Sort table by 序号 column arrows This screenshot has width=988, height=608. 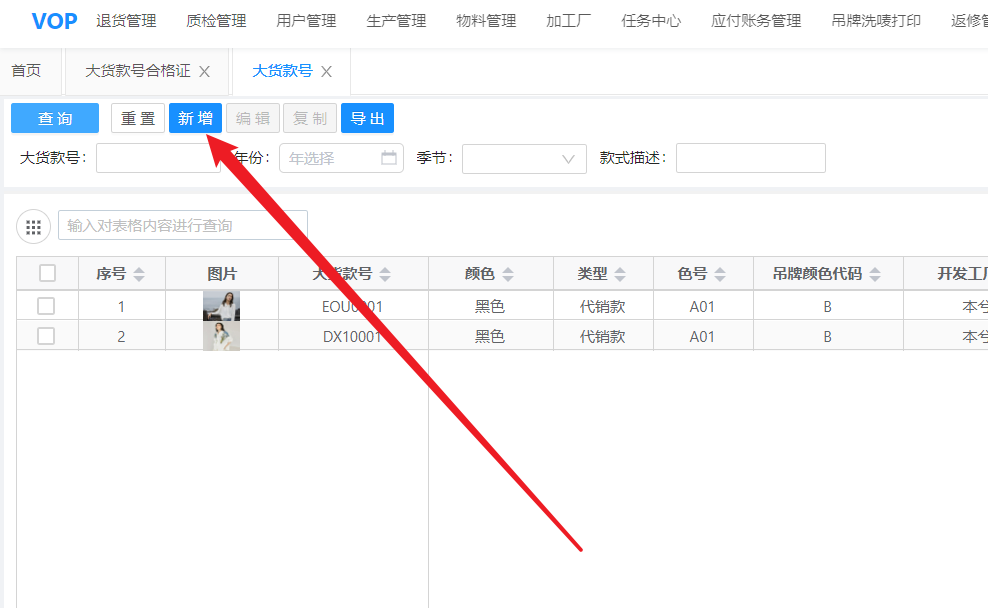(139, 274)
